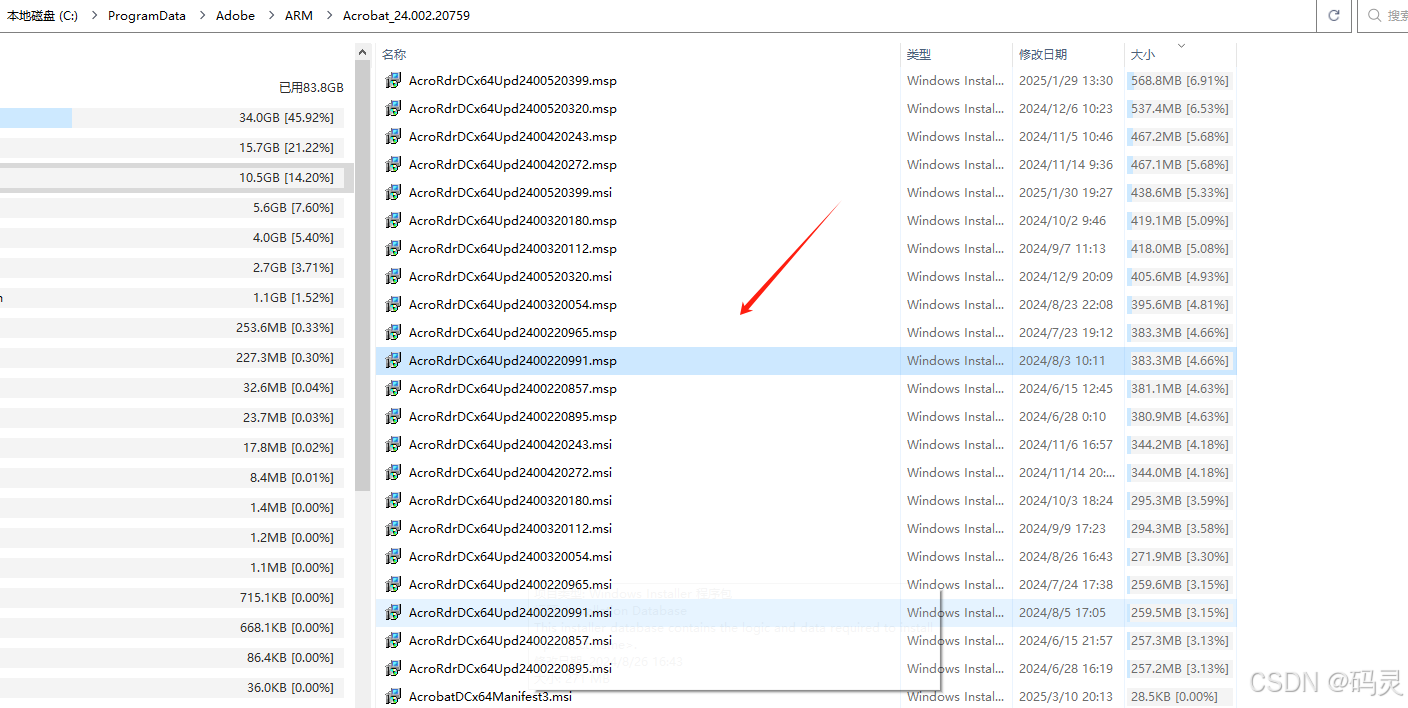Click file name AcroRdrDCx64Upd2400520399.msp

click(x=513, y=81)
